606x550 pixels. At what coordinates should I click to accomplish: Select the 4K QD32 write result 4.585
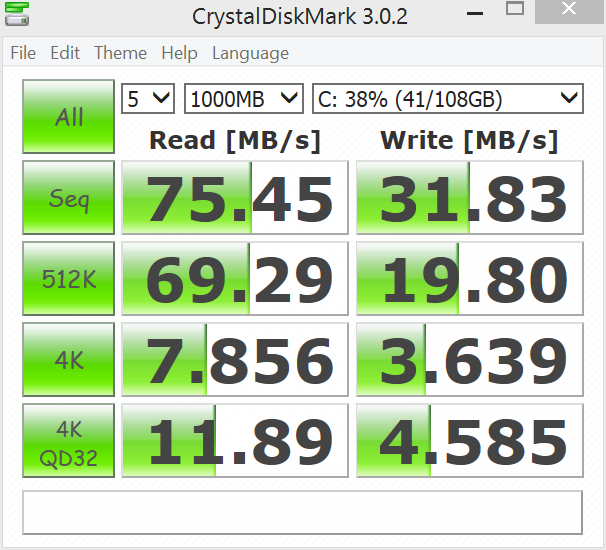point(470,441)
